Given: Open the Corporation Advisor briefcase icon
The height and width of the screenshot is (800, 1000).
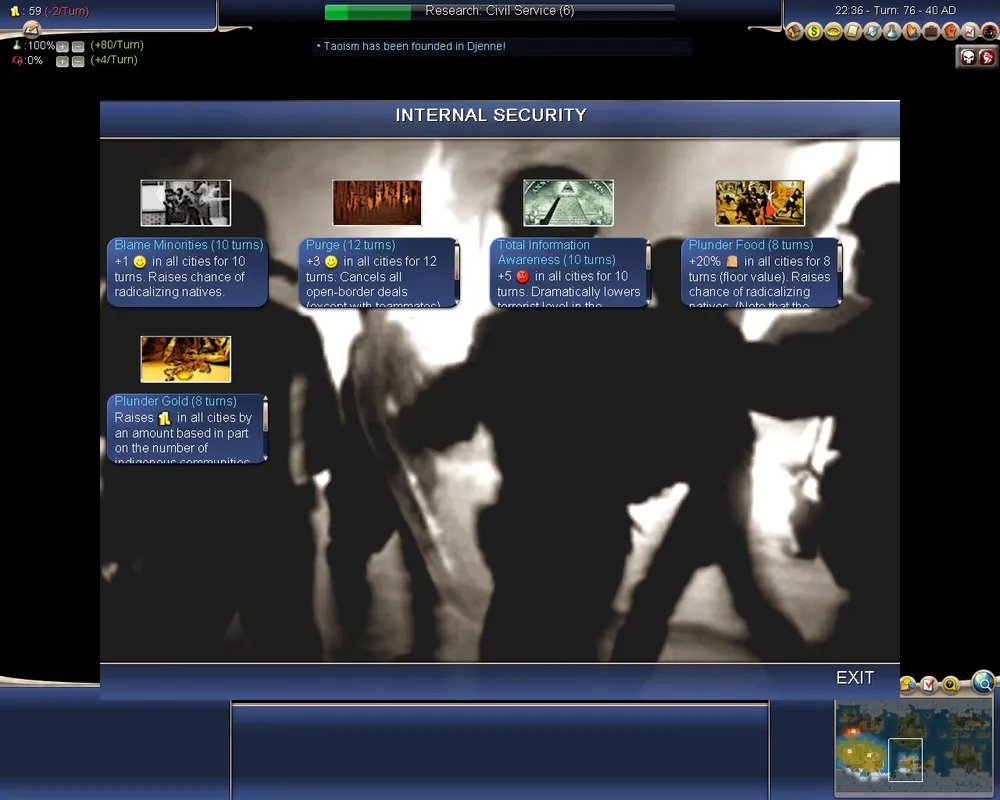Looking at the screenshot, I should [931, 32].
